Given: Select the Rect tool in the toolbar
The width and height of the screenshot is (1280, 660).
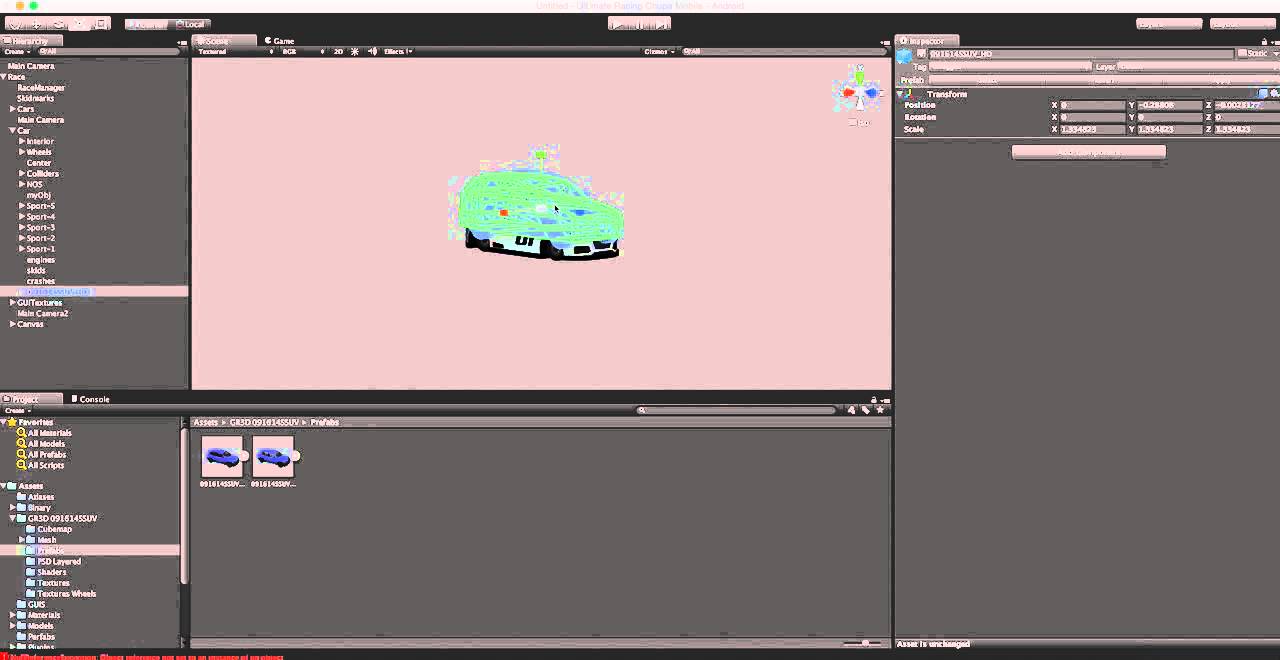Looking at the screenshot, I should pyautogui.click(x=102, y=24).
